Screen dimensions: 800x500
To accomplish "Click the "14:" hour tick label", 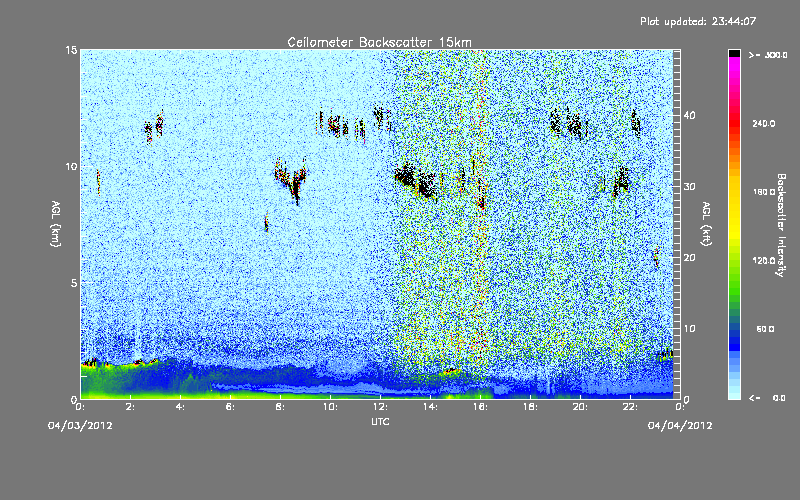I will click(x=431, y=407).
